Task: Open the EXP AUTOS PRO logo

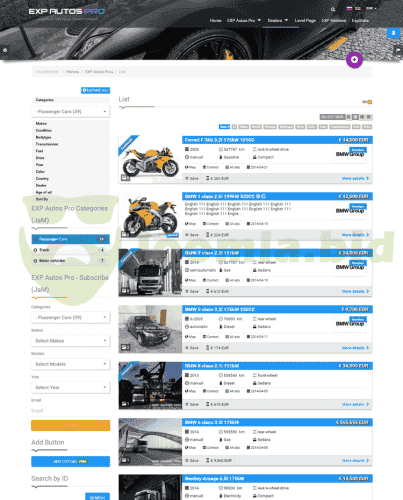Action: [x=67, y=11]
